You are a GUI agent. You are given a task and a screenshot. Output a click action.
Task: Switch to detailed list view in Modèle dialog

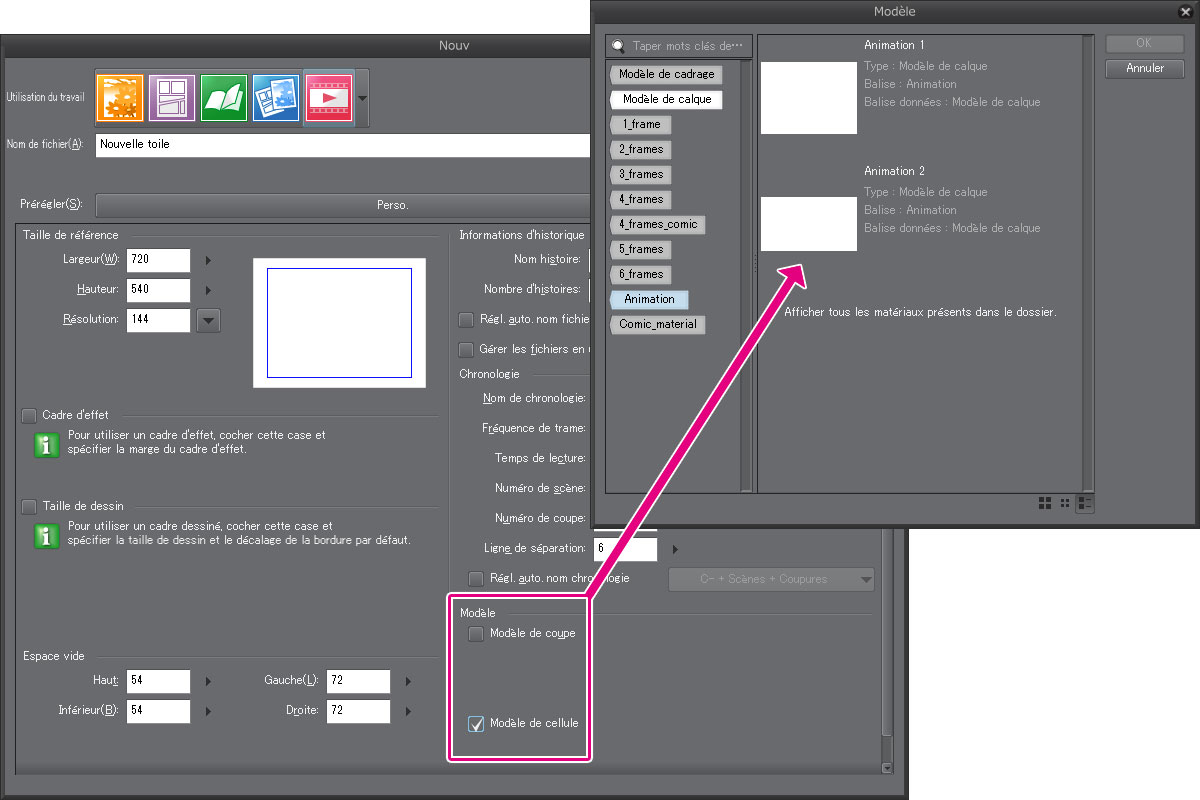(x=1085, y=503)
